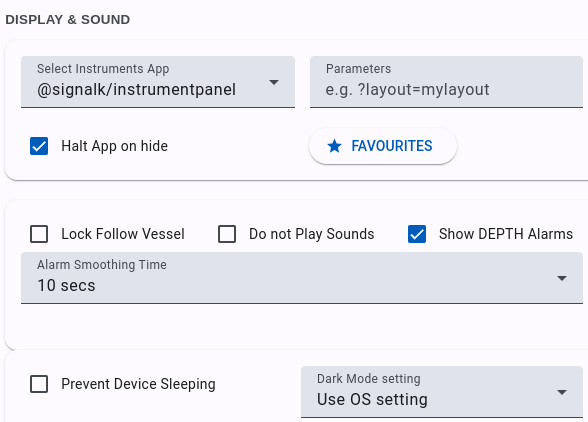Enable Prevent Device Sleeping checkbox
This screenshot has height=422, width=588.
39,384
